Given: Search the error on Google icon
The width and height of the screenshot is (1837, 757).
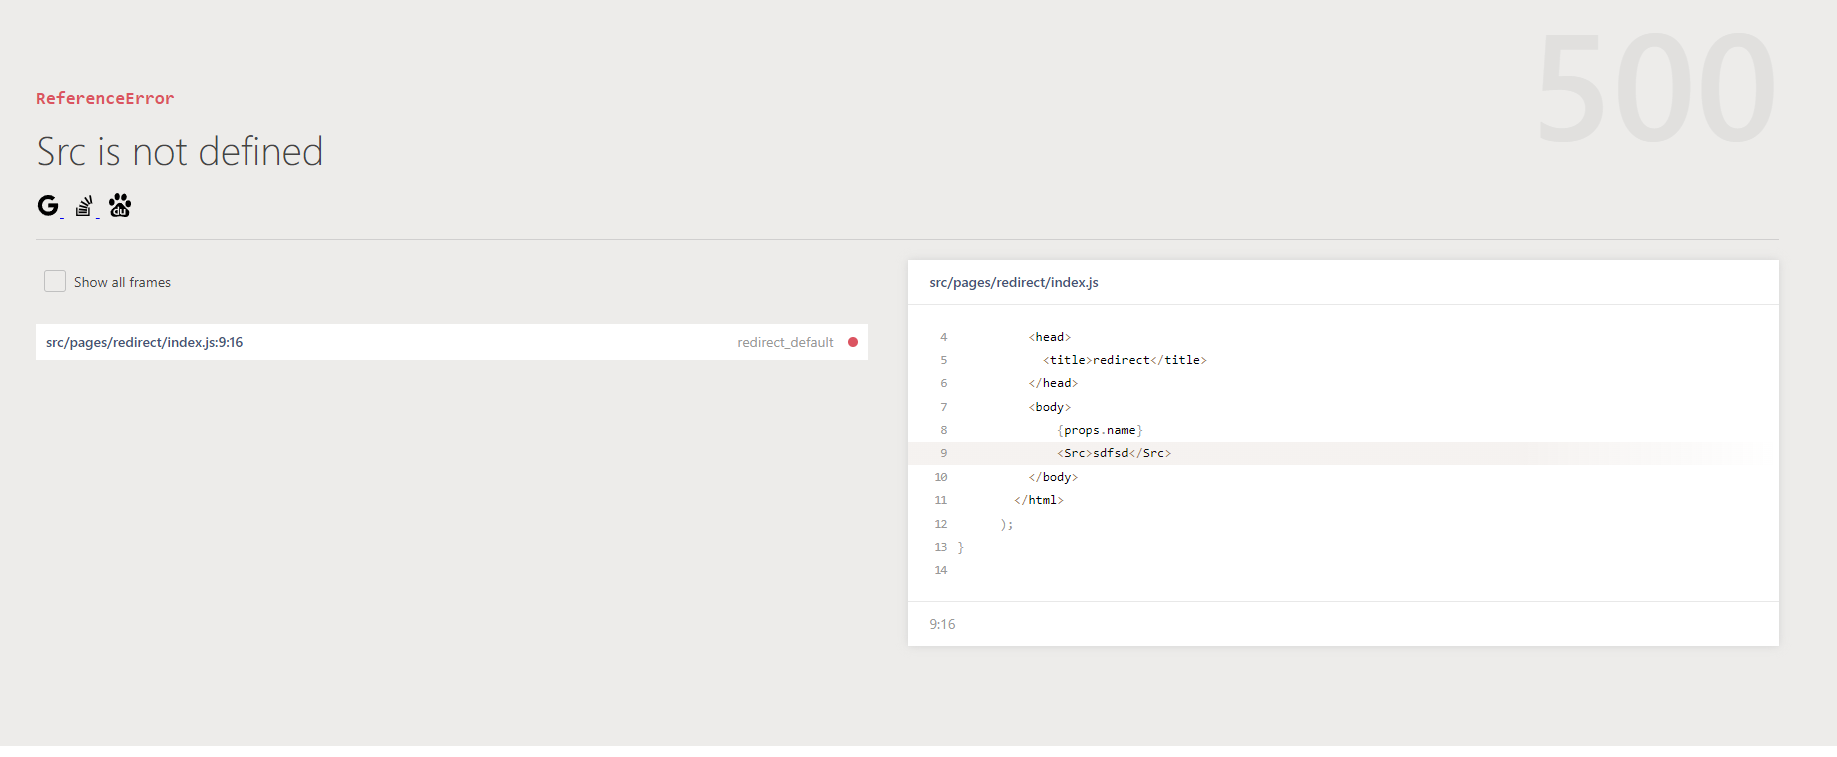Looking at the screenshot, I should pyautogui.click(x=48, y=206).
